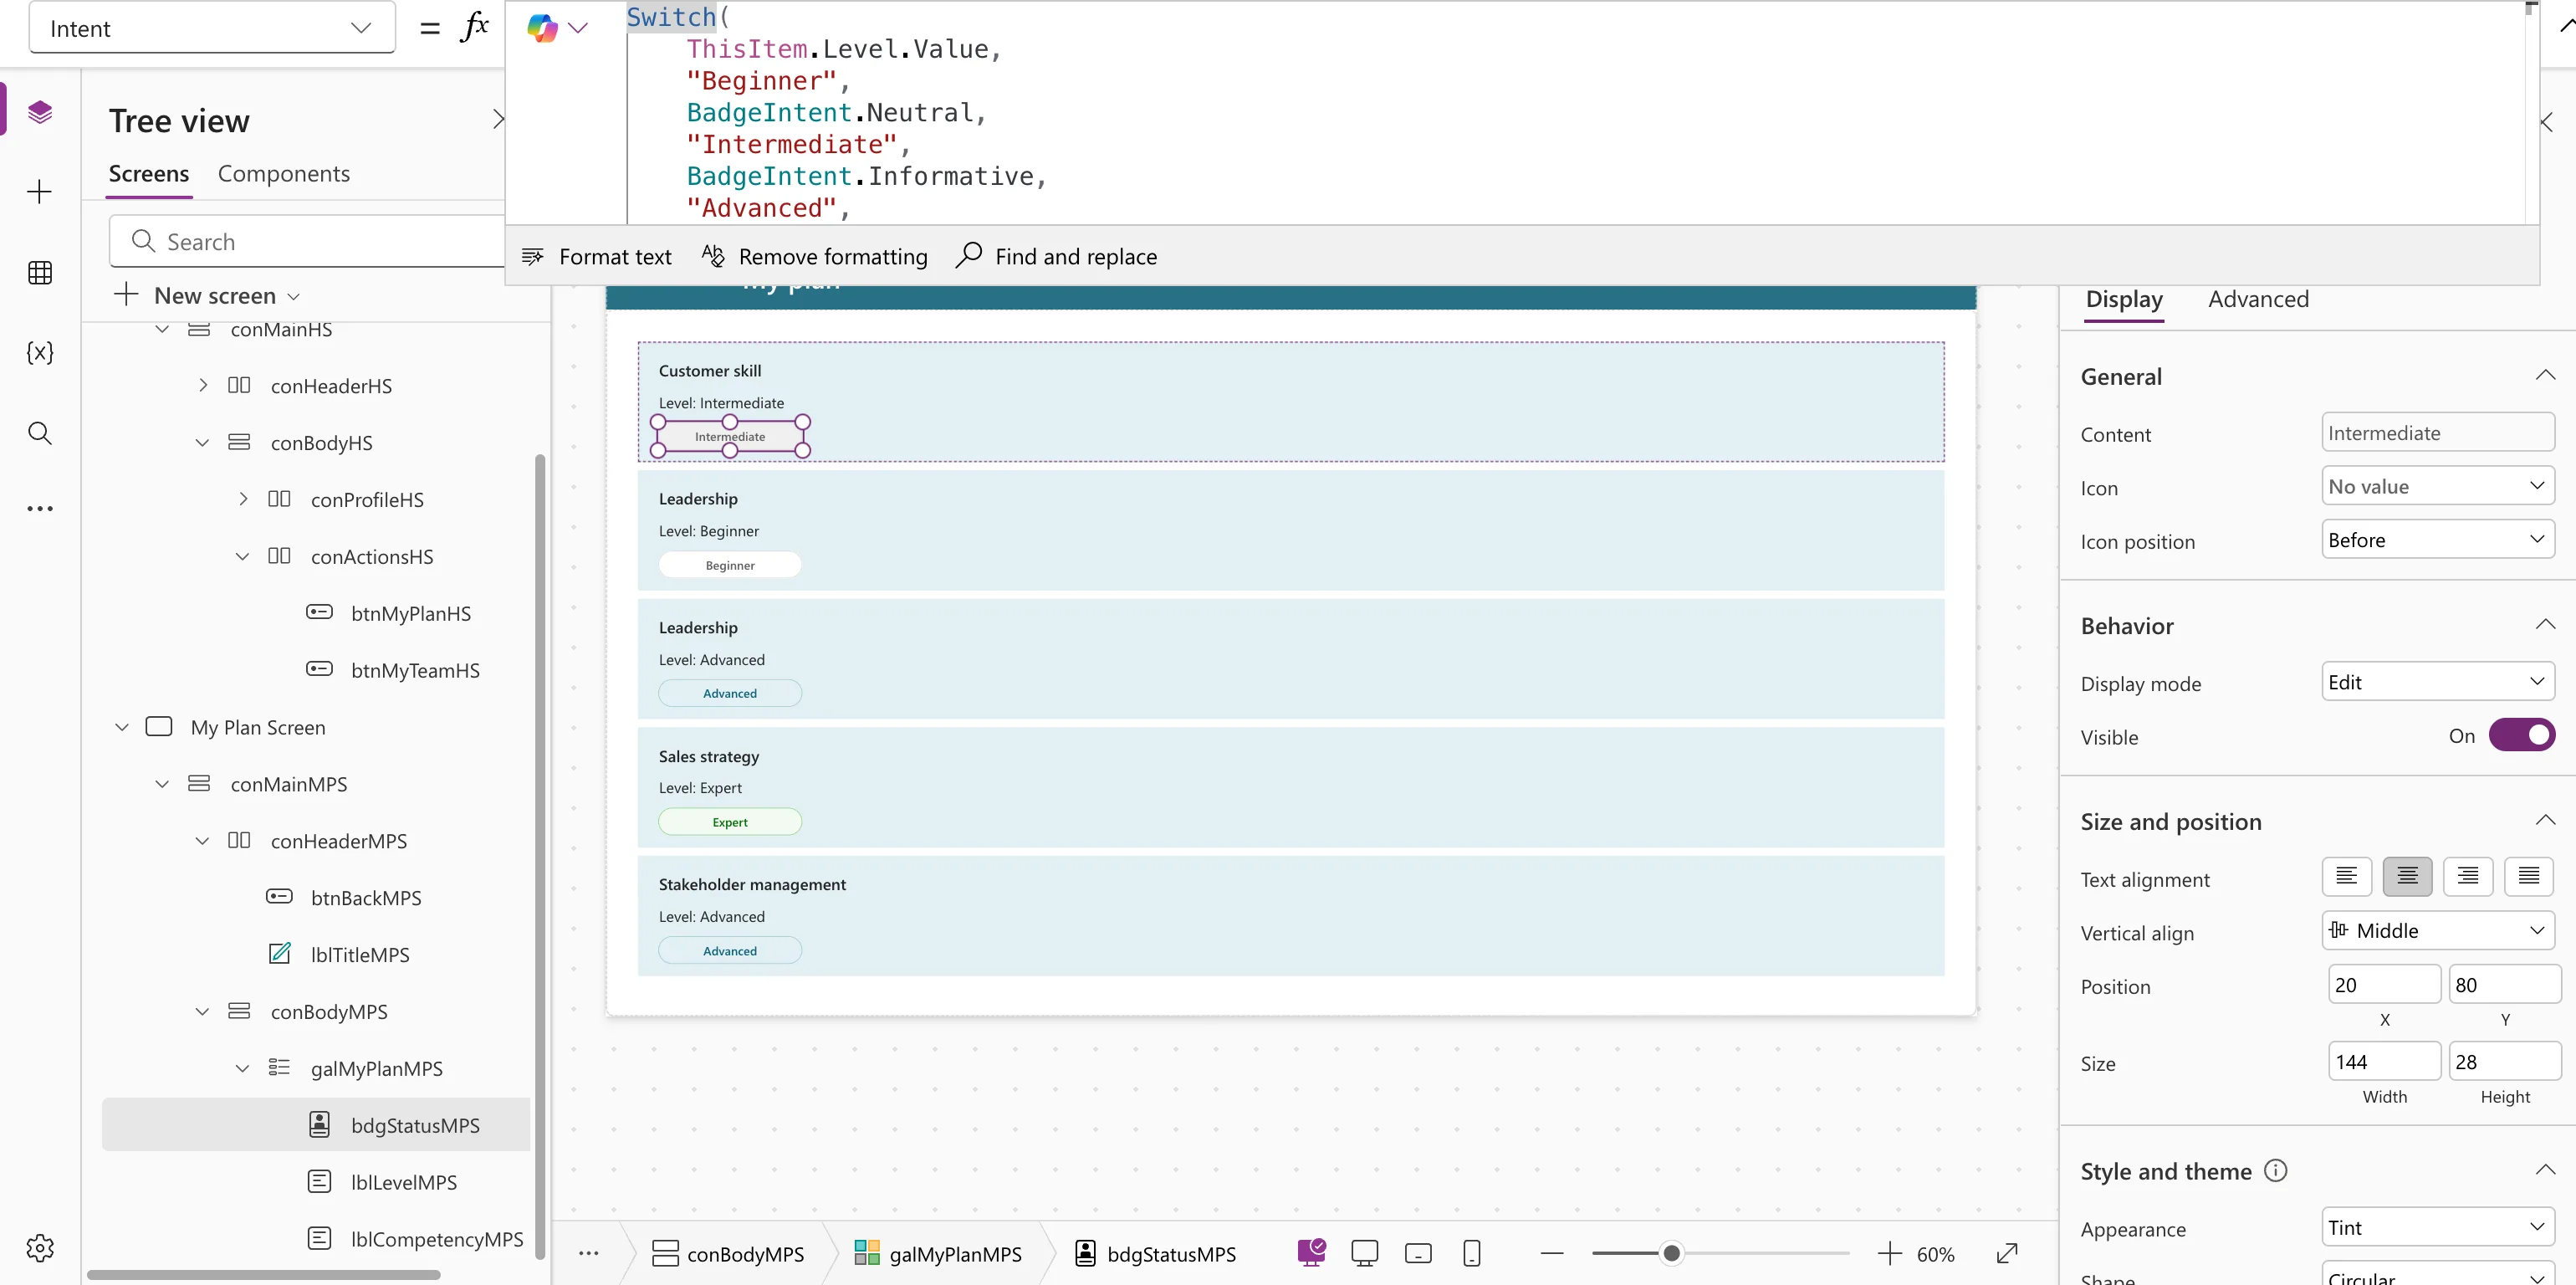Open Settings gear icon
The width and height of the screenshot is (2576, 1285).
click(x=40, y=1247)
